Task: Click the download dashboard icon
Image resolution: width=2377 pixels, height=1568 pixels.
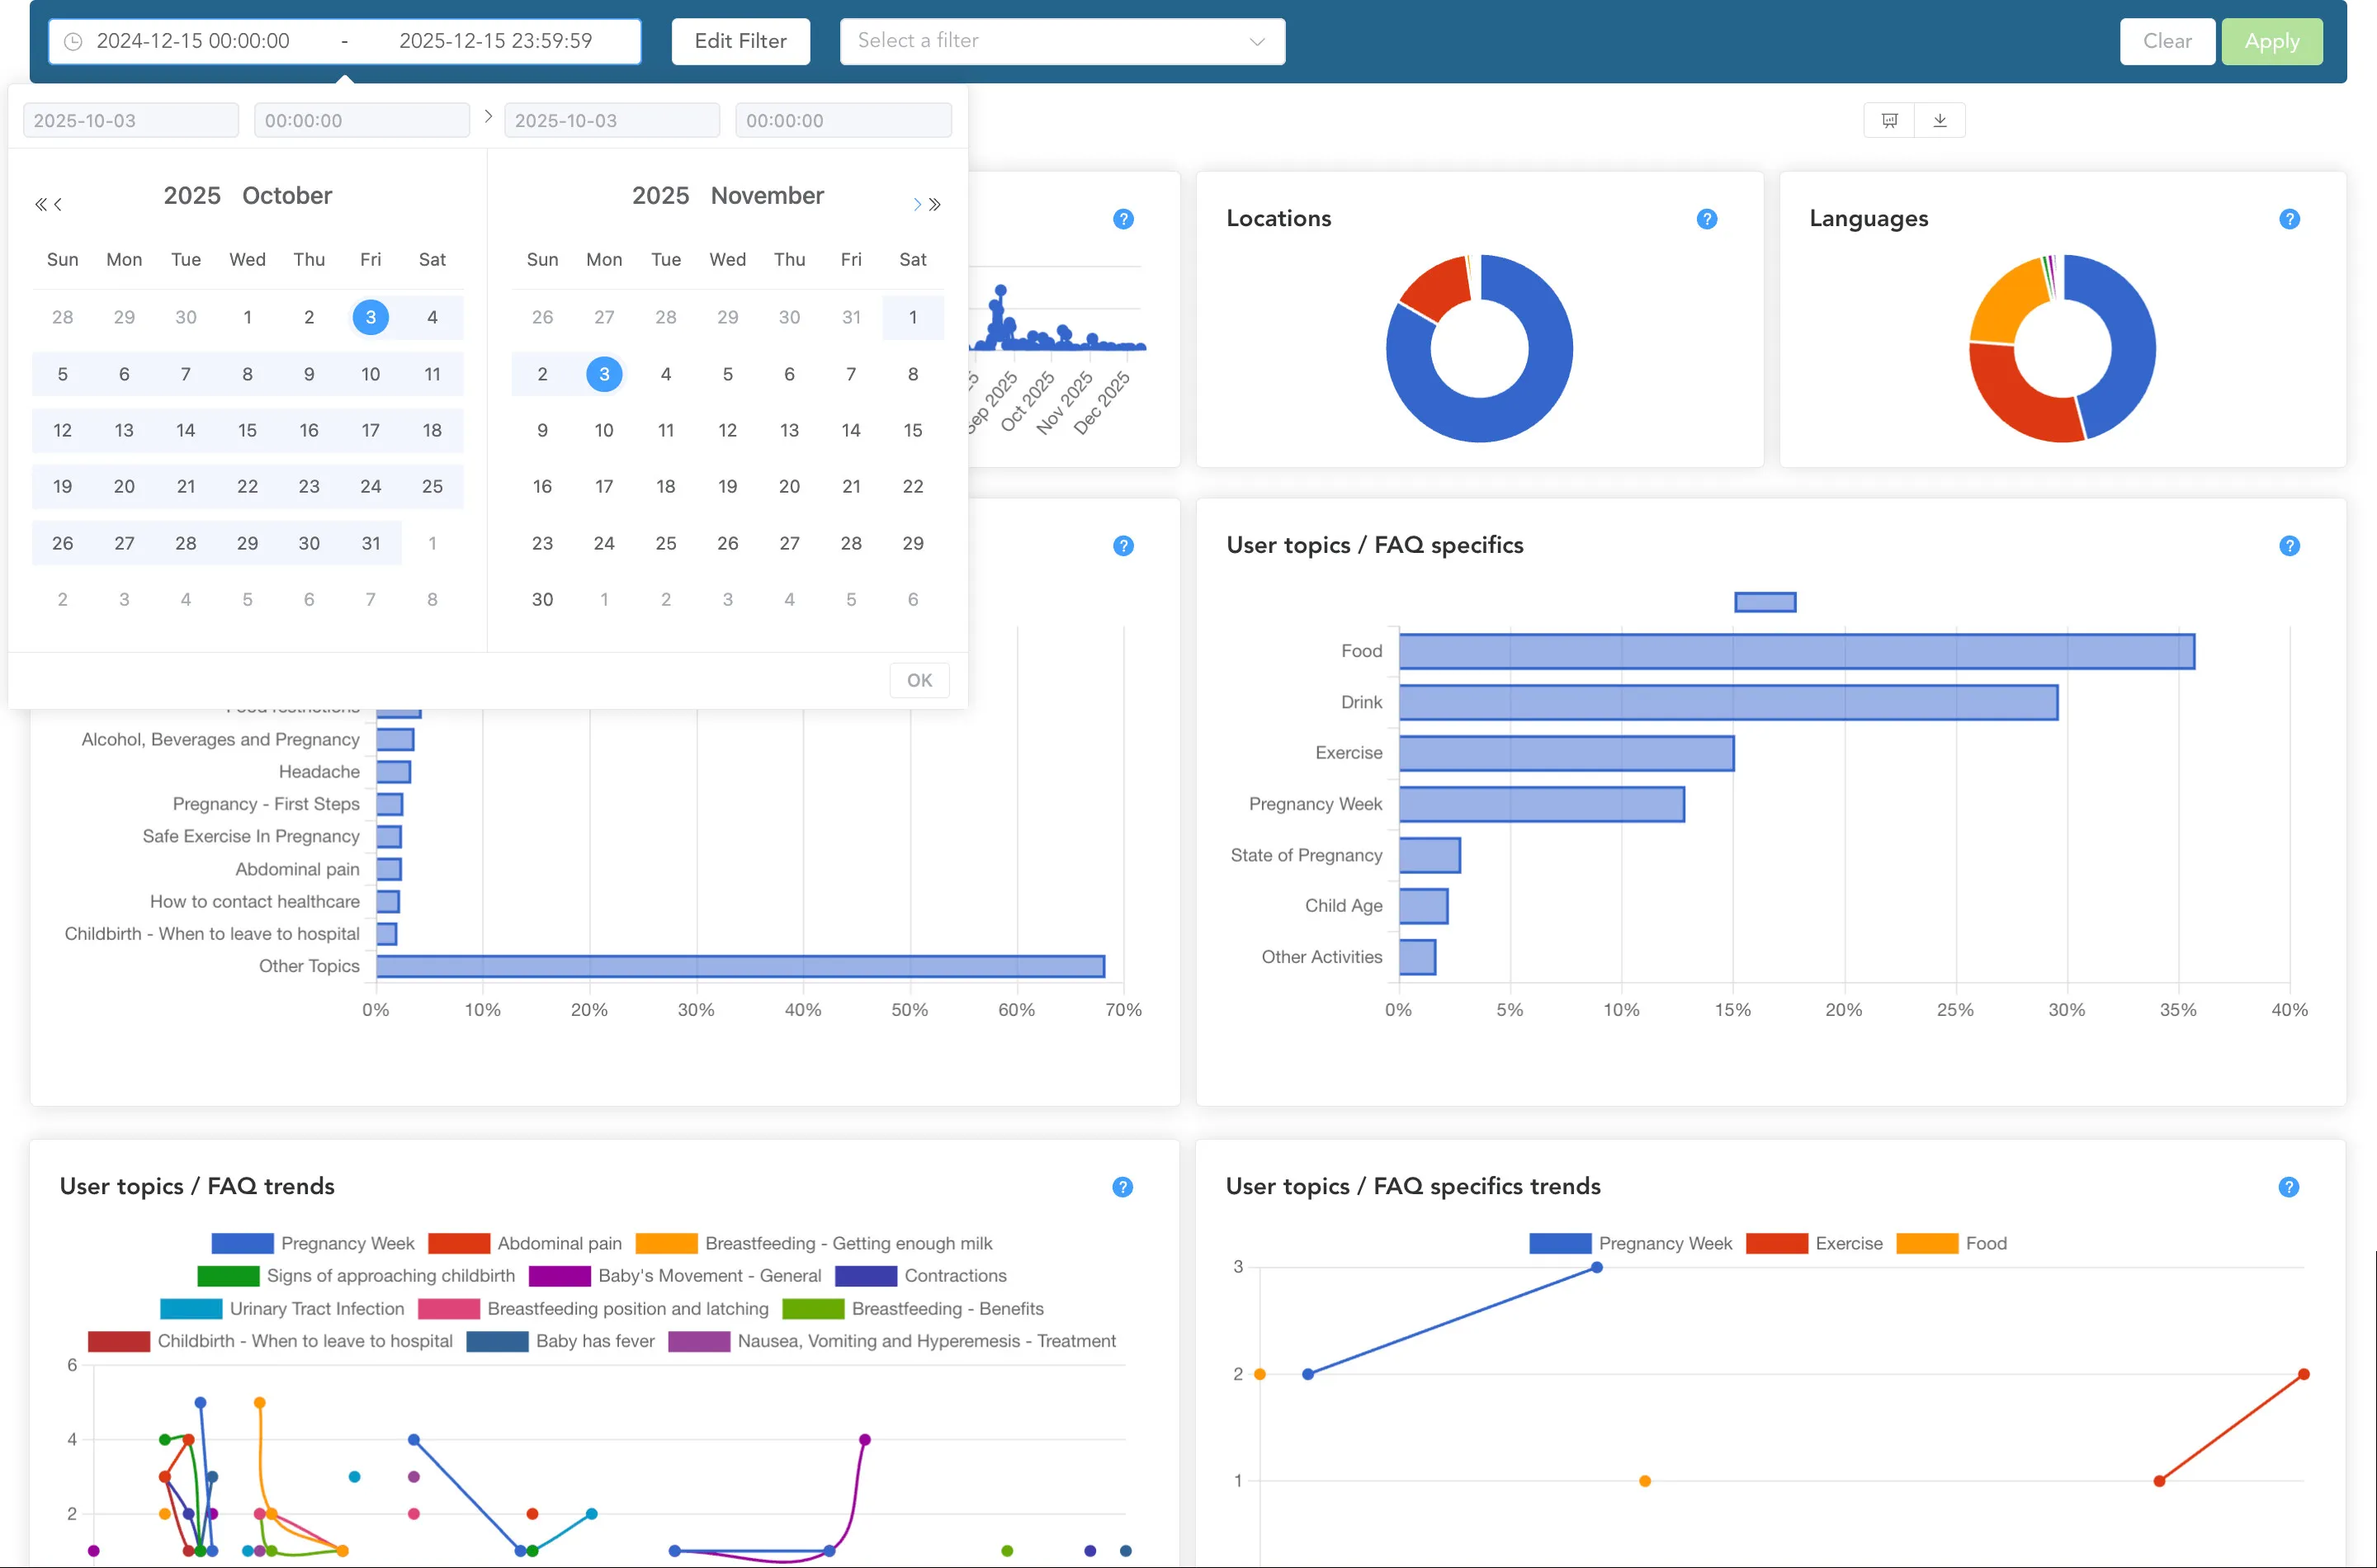Action: tap(1939, 120)
